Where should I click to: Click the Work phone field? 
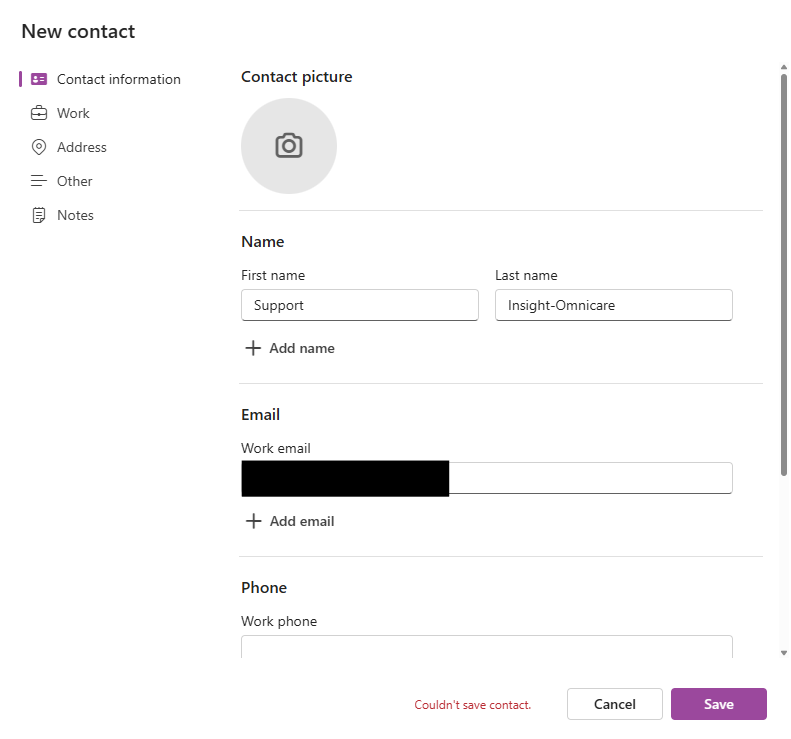click(486, 647)
